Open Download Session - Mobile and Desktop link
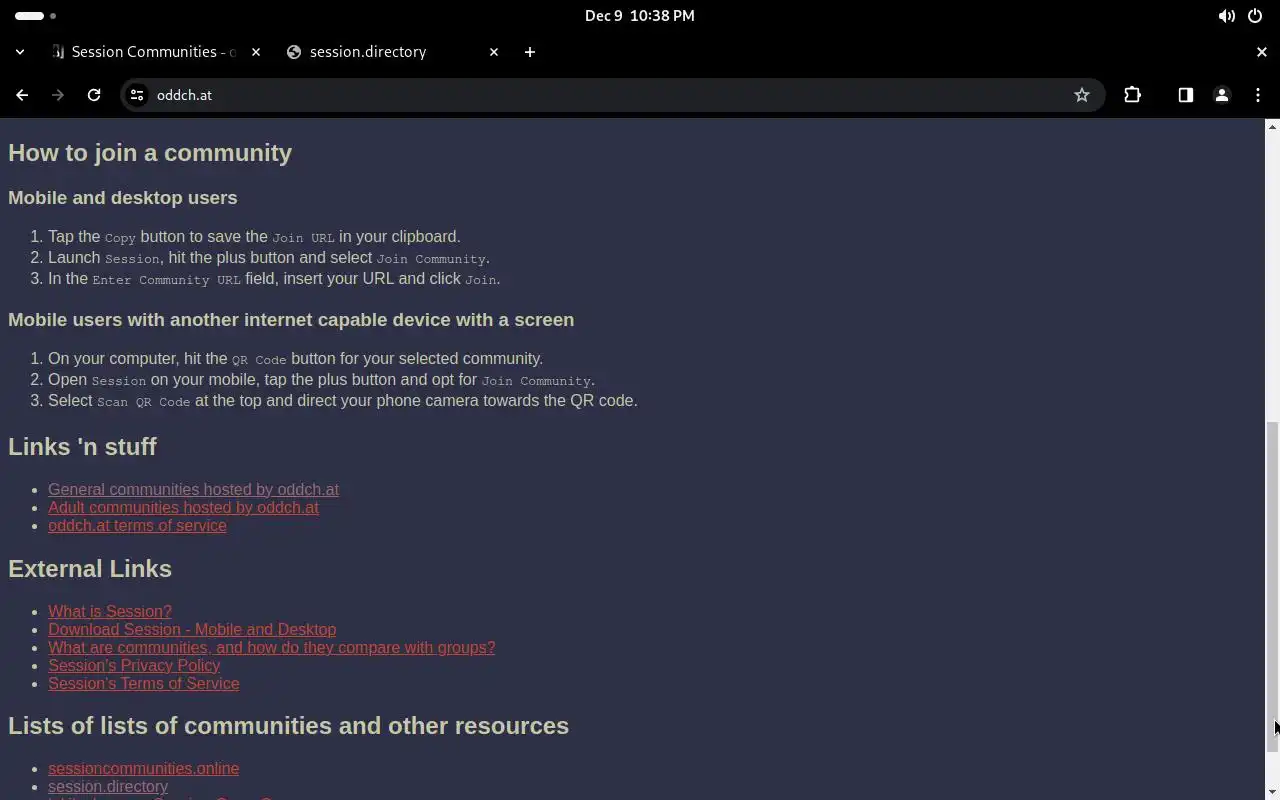 pos(192,629)
